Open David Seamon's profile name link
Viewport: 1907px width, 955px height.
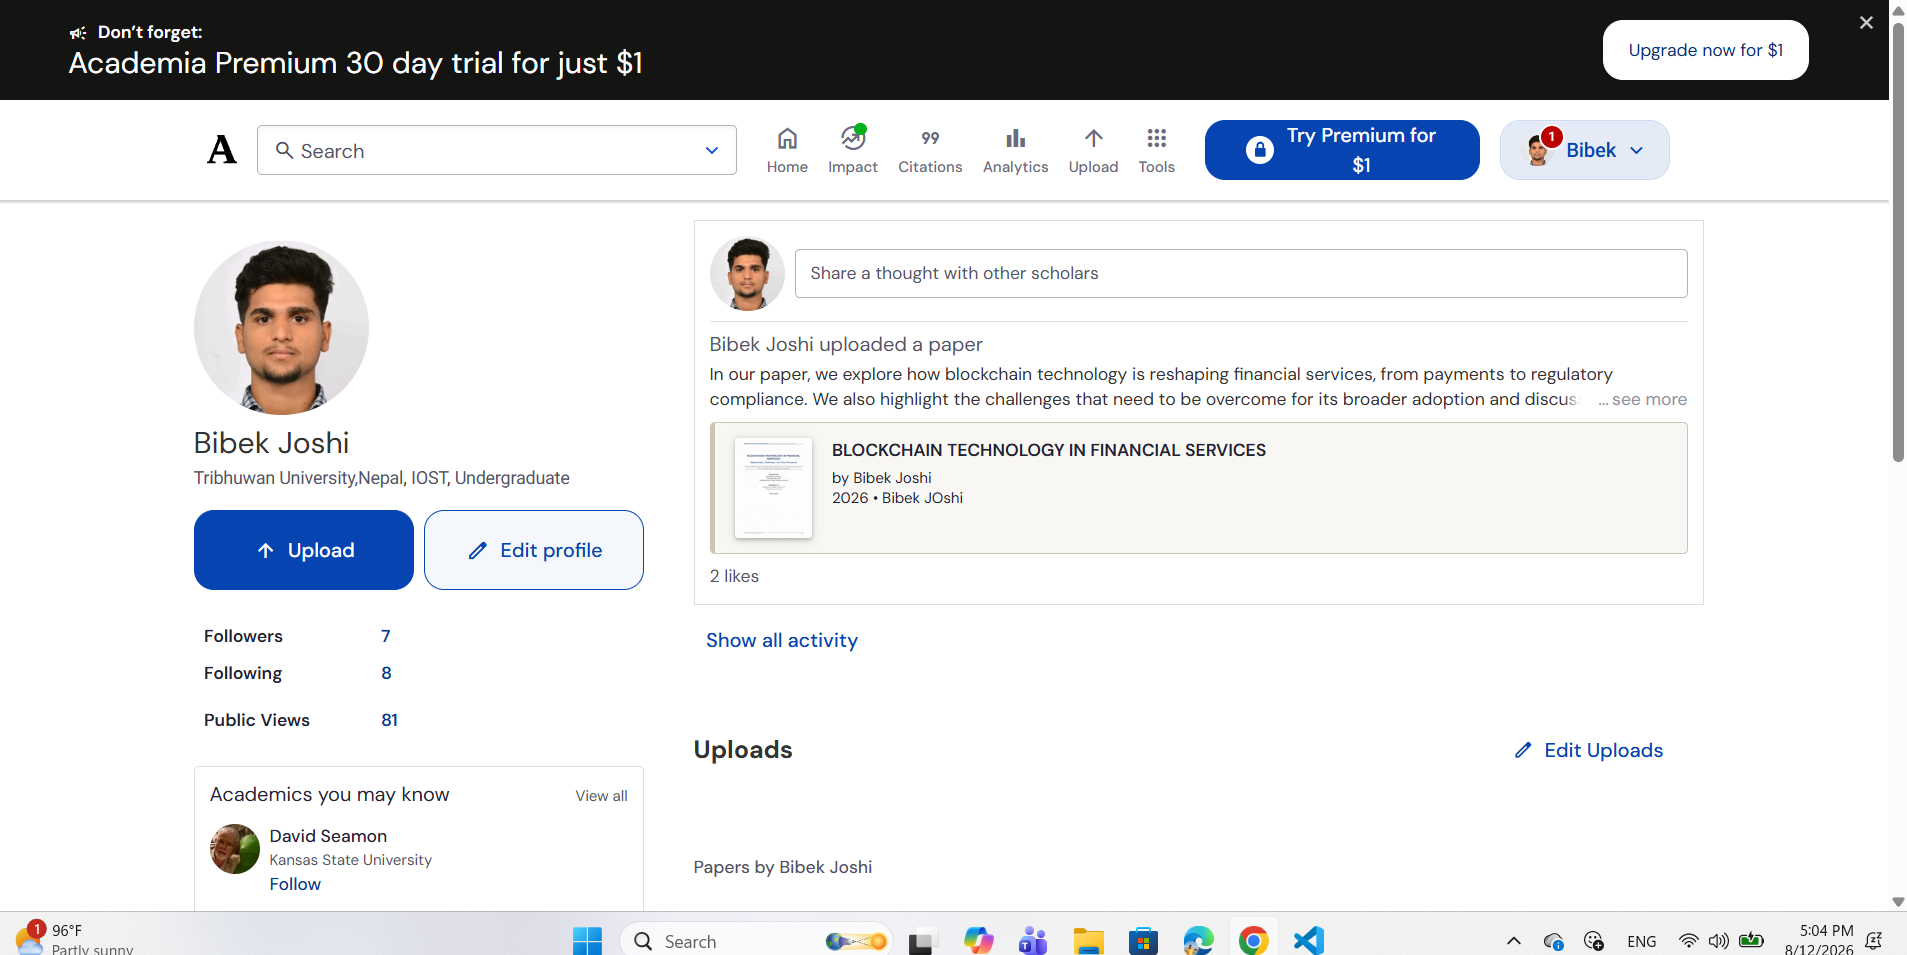click(328, 836)
